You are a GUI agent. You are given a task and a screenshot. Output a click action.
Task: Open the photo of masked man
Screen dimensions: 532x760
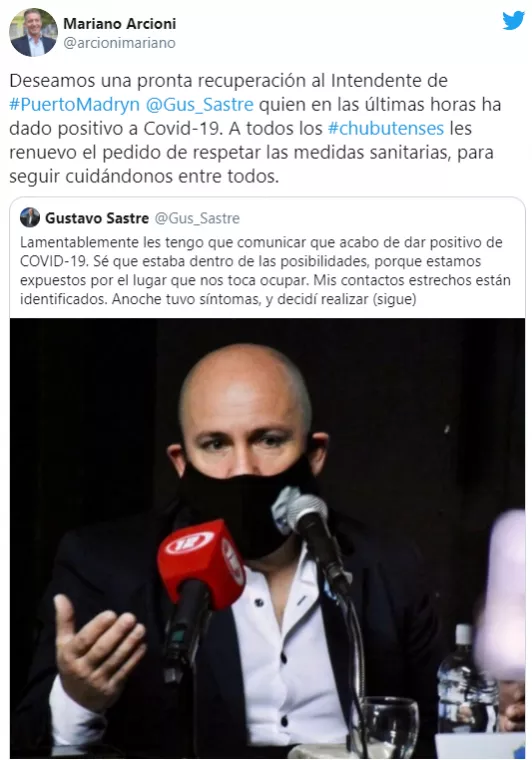coord(267,538)
